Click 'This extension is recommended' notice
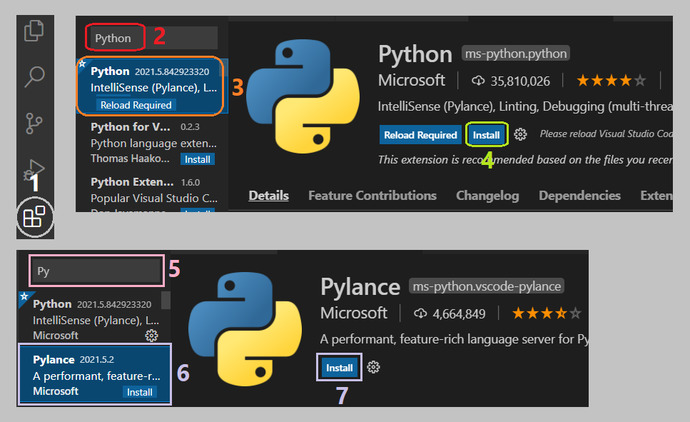Screen dimensions: 690x422 tap(525, 160)
